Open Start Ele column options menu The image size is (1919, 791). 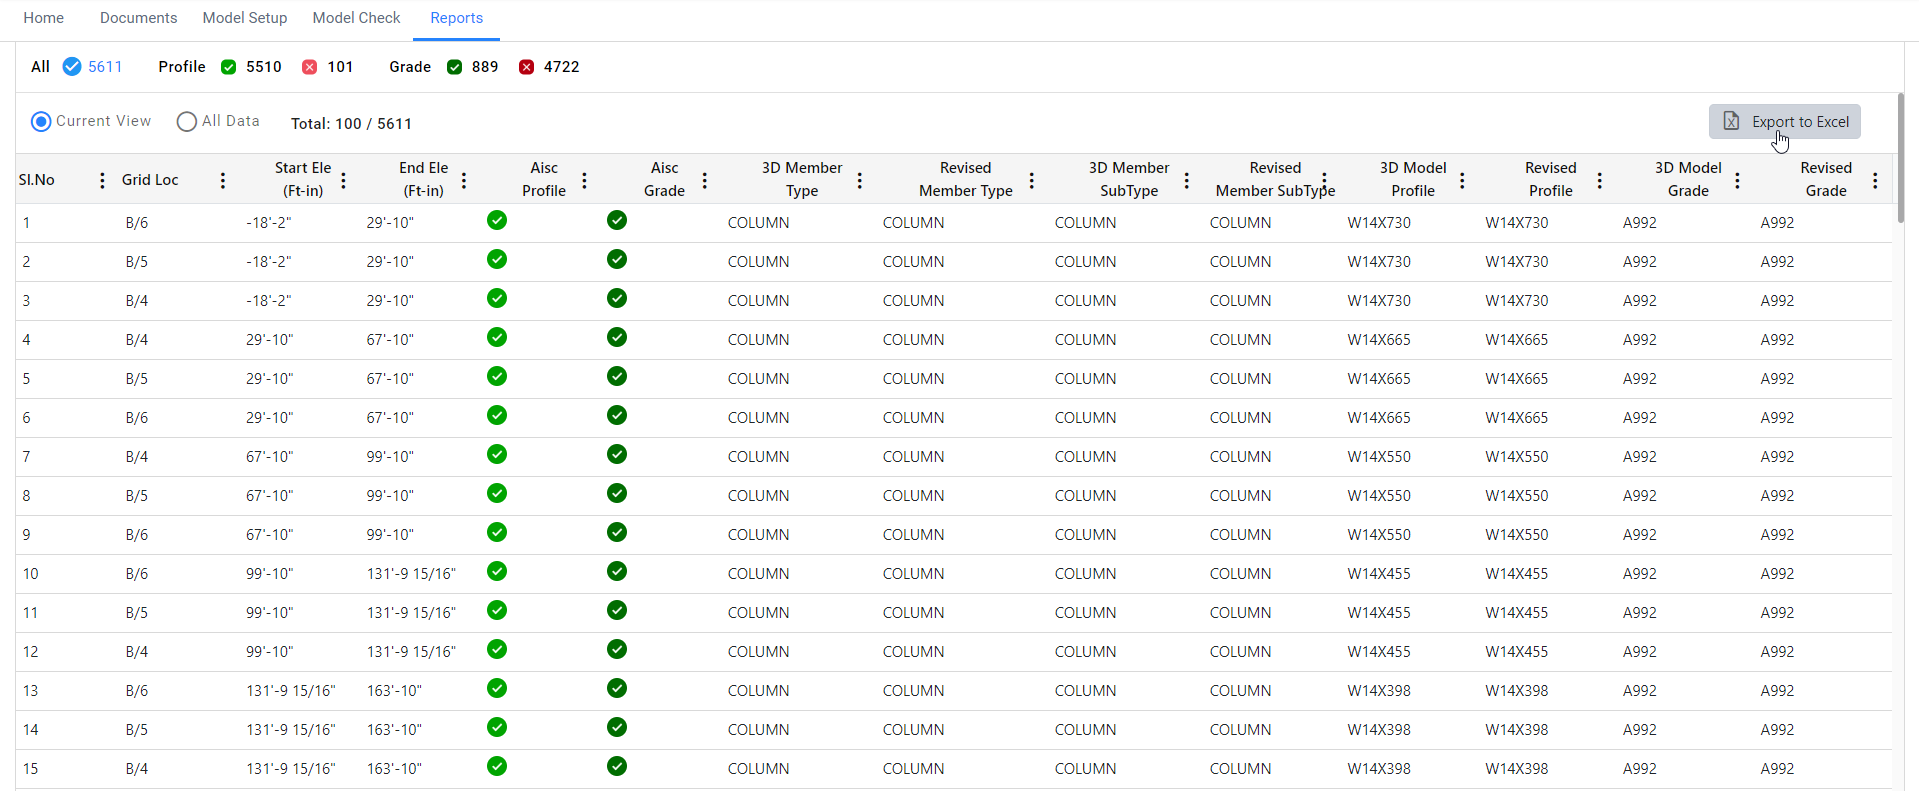point(344,180)
